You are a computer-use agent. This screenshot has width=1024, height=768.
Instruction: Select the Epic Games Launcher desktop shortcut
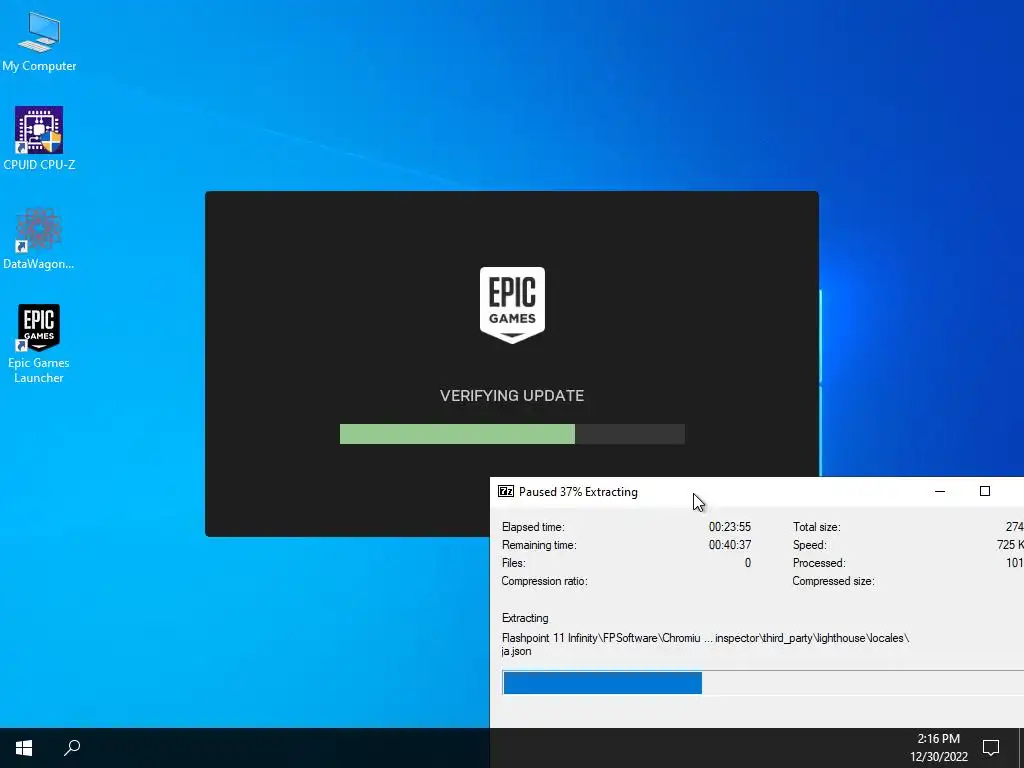click(39, 344)
